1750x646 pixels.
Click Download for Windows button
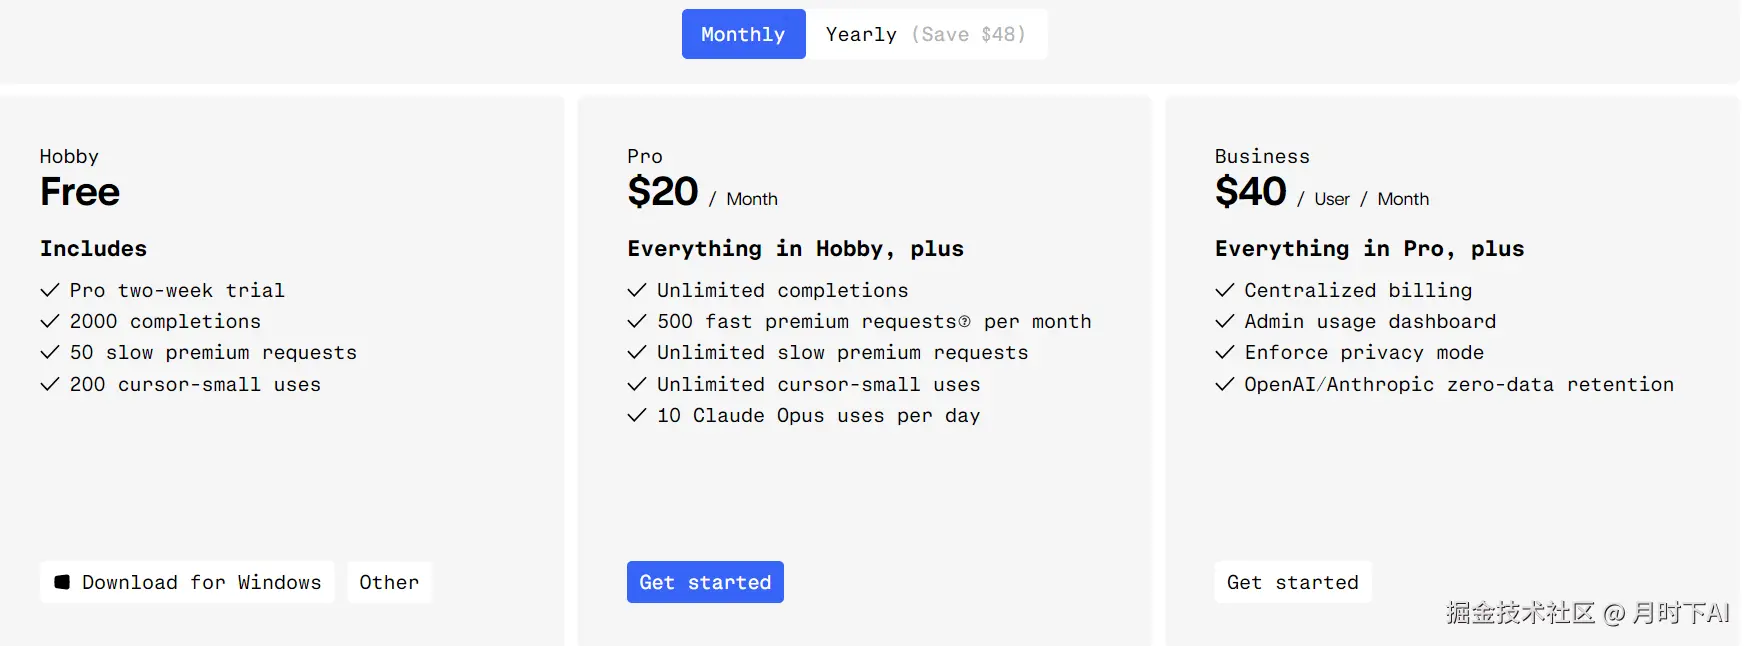click(x=188, y=582)
